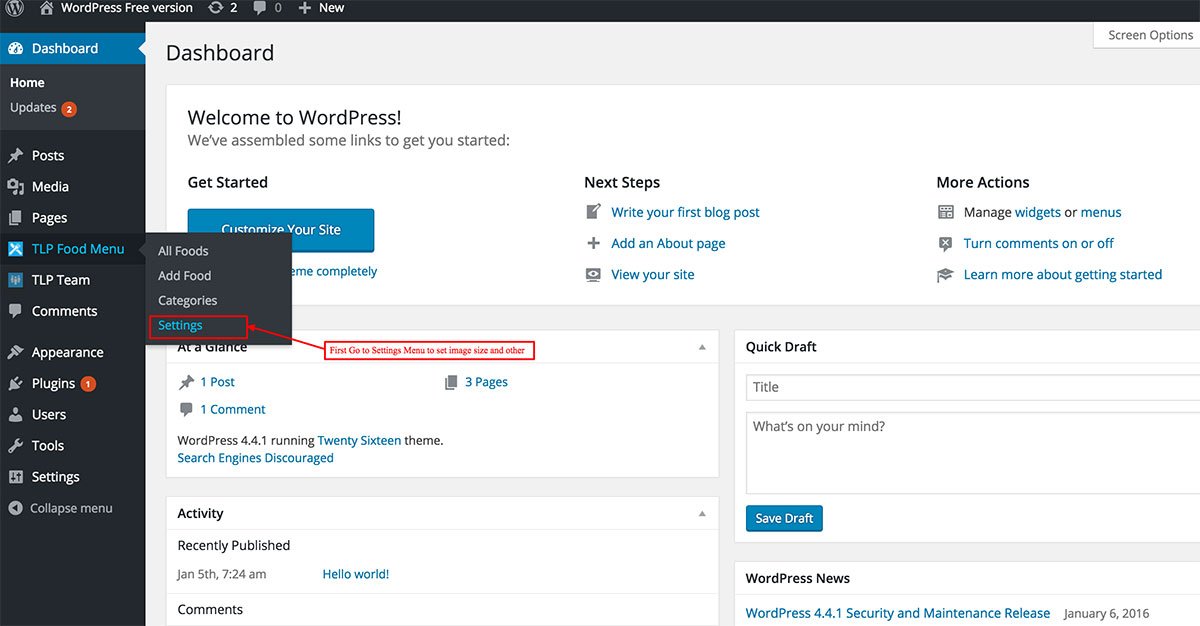
Task: Click the monitor icon beside View your site
Action: [594, 274]
